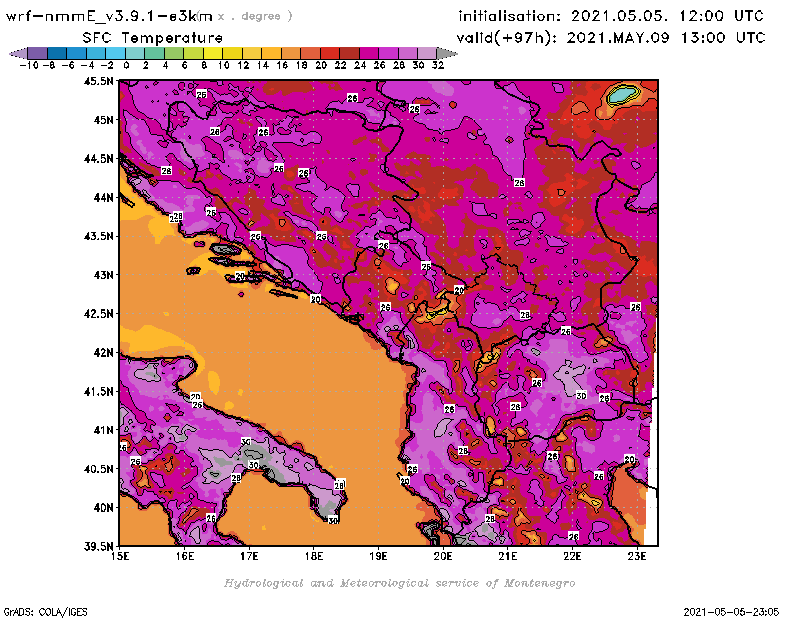Click the '45.5N' latitude label
Viewport: 800px width, 618px height.
pyautogui.click(x=98, y=81)
